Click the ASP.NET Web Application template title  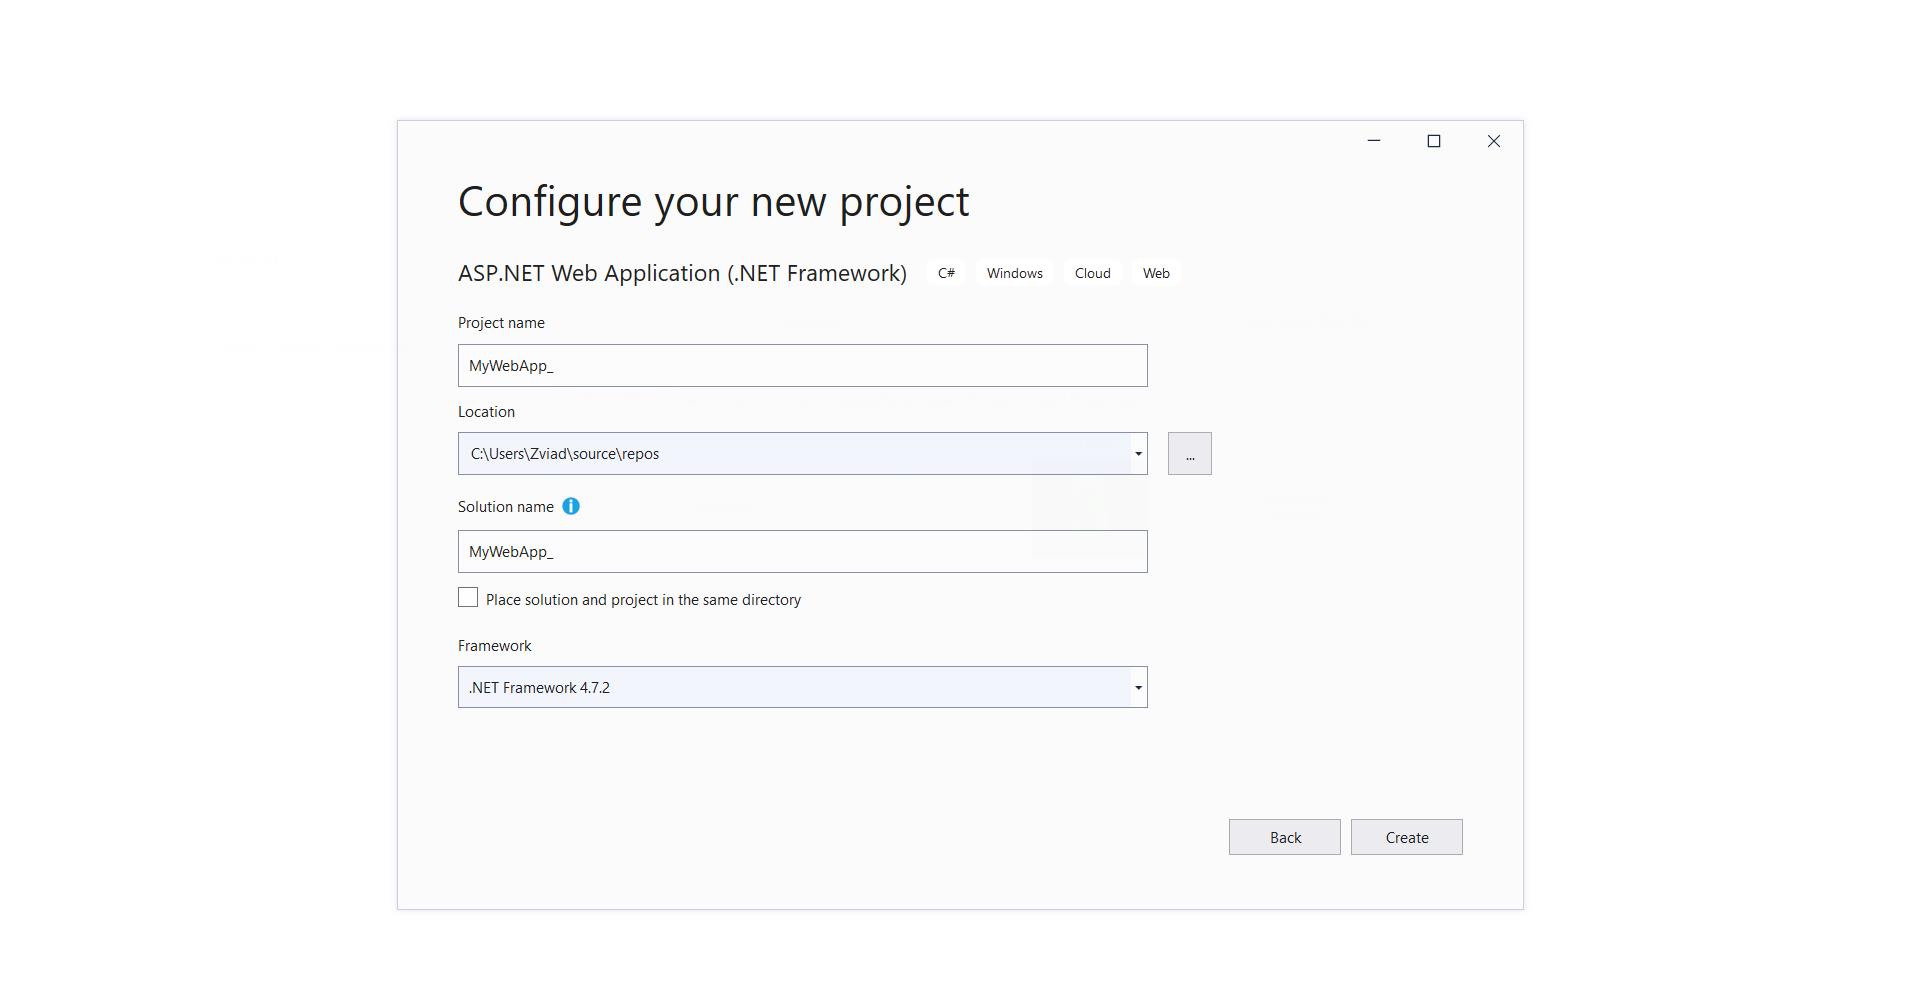pyautogui.click(x=682, y=274)
